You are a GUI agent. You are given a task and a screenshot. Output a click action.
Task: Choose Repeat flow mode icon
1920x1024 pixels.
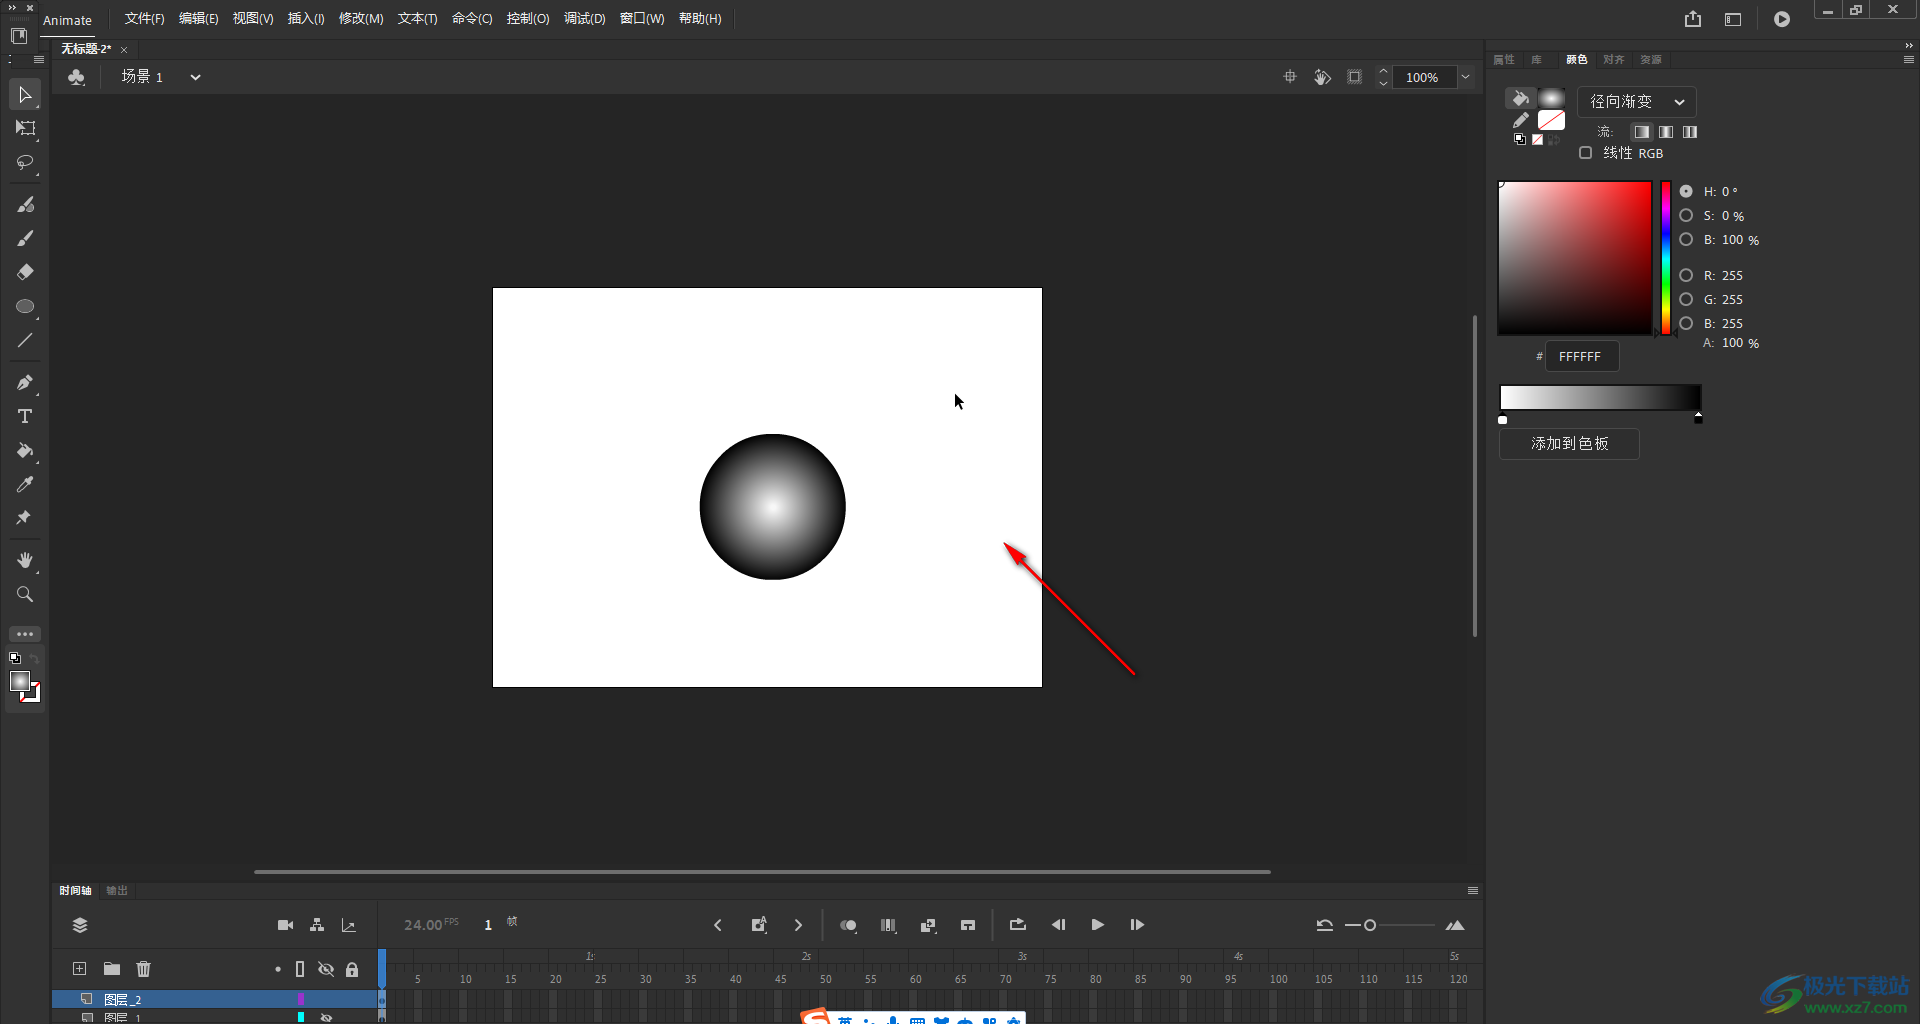click(1689, 132)
